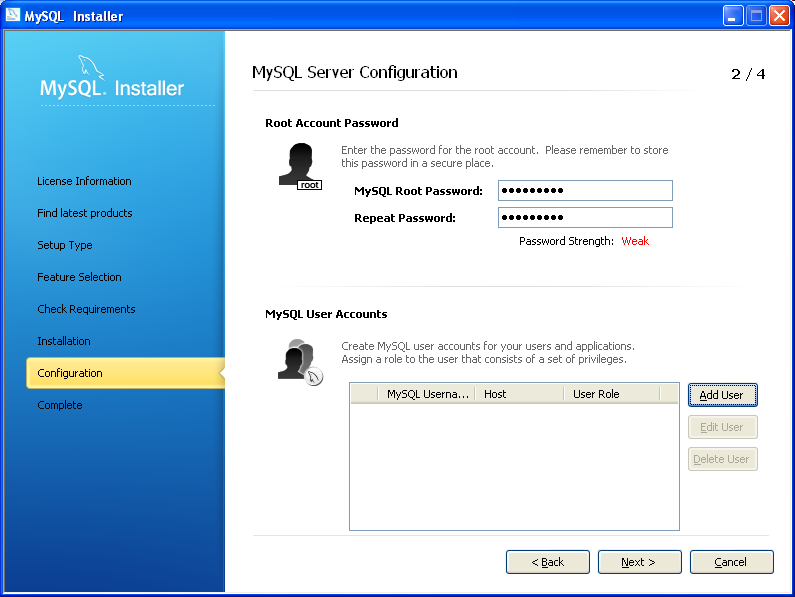Viewport: 795px width, 597px height.
Task: Sort by MySQL Username column header
Action: (x=426, y=394)
